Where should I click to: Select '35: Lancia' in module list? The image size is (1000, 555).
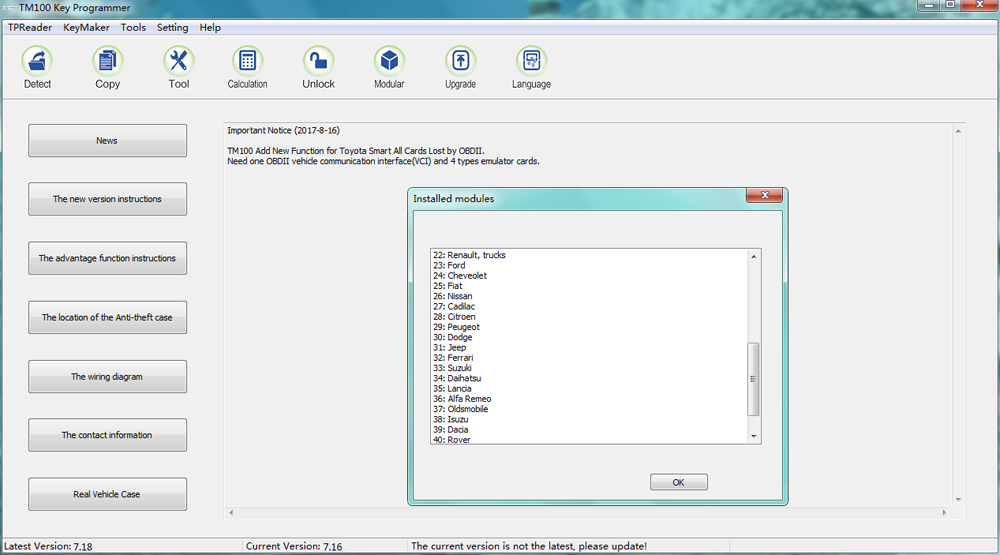[x=452, y=388]
